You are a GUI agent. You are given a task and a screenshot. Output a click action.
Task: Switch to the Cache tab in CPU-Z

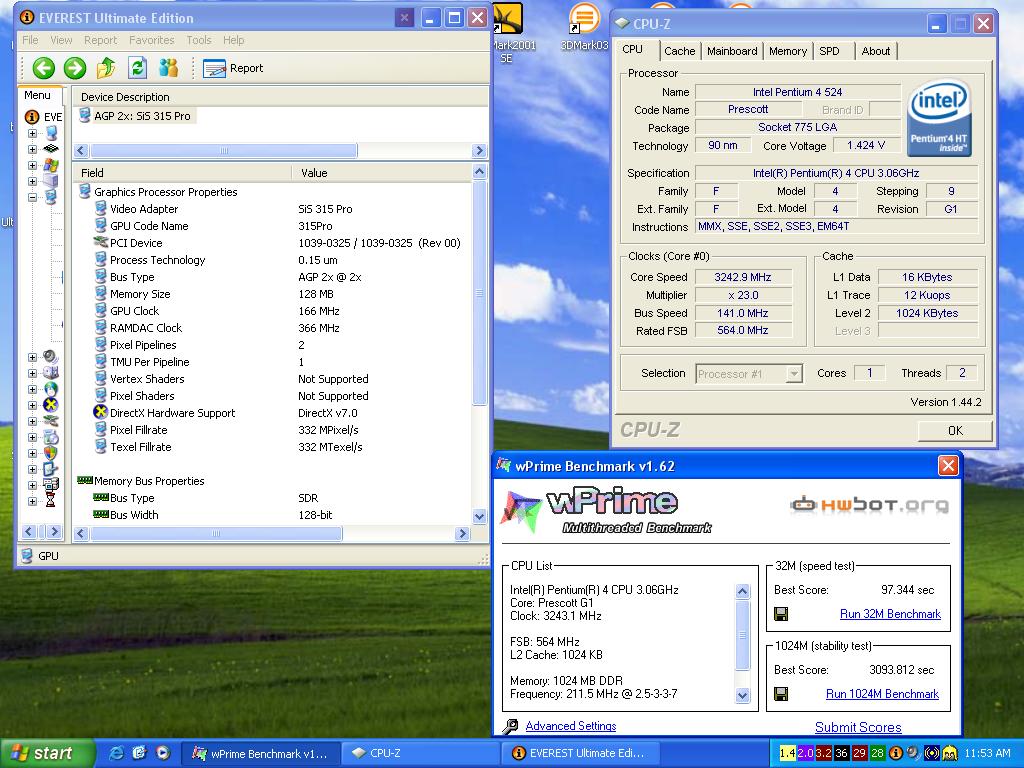click(x=679, y=51)
